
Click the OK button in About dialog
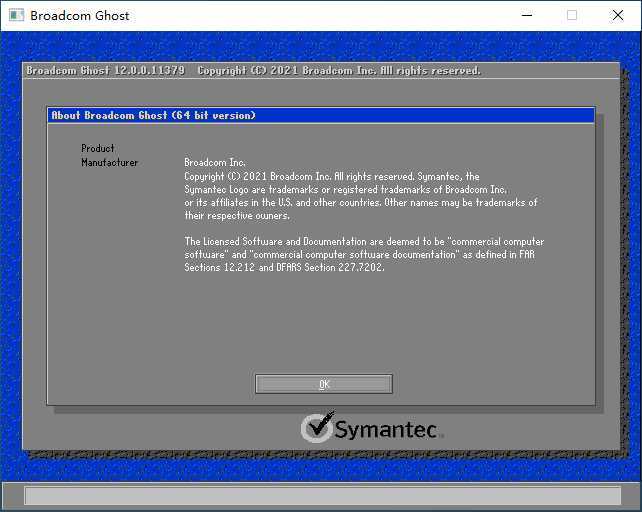click(323, 384)
